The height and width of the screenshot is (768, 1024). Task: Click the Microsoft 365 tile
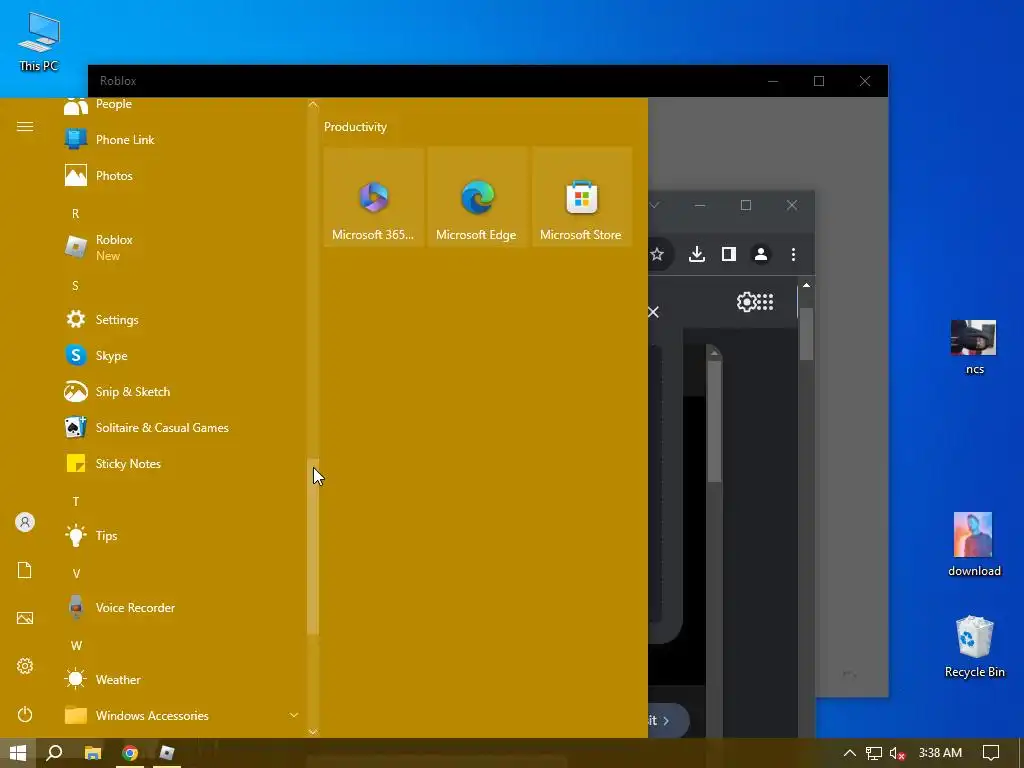374,197
